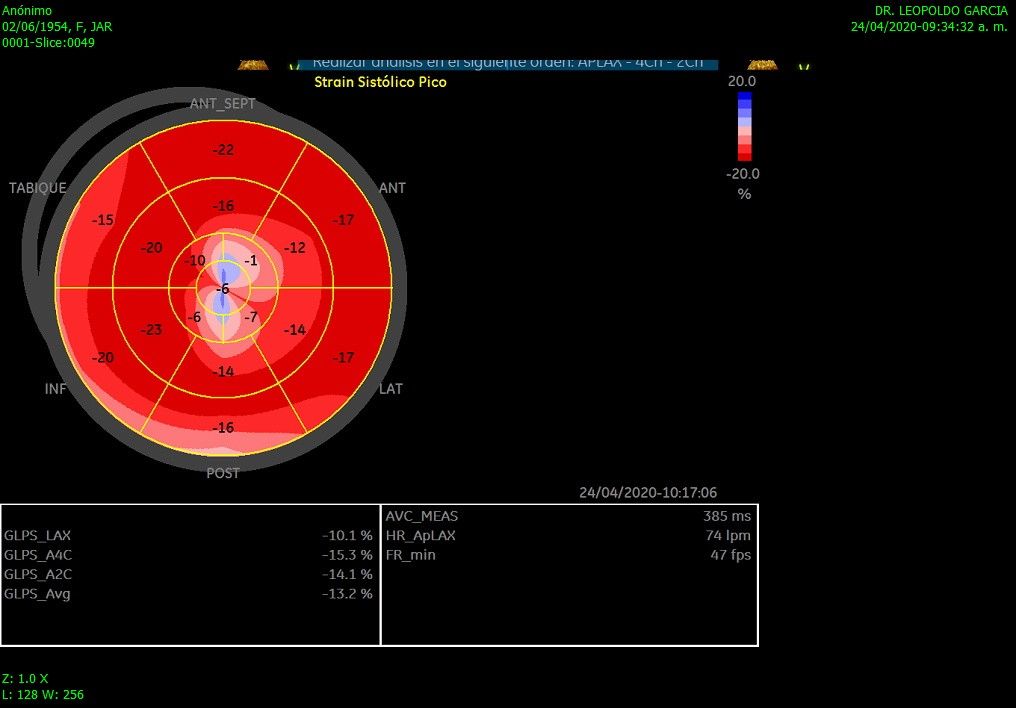Click the apical segment with value -7

(x=252, y=317)
